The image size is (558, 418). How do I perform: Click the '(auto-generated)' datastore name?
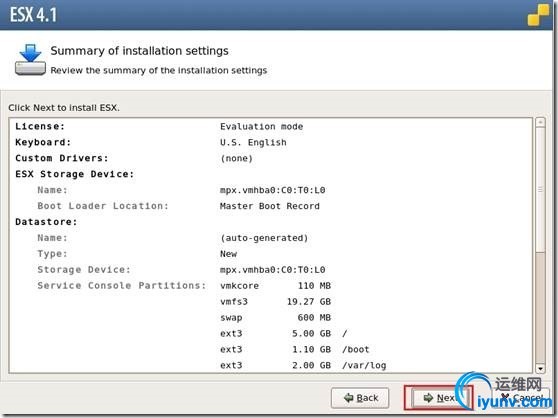264,238
